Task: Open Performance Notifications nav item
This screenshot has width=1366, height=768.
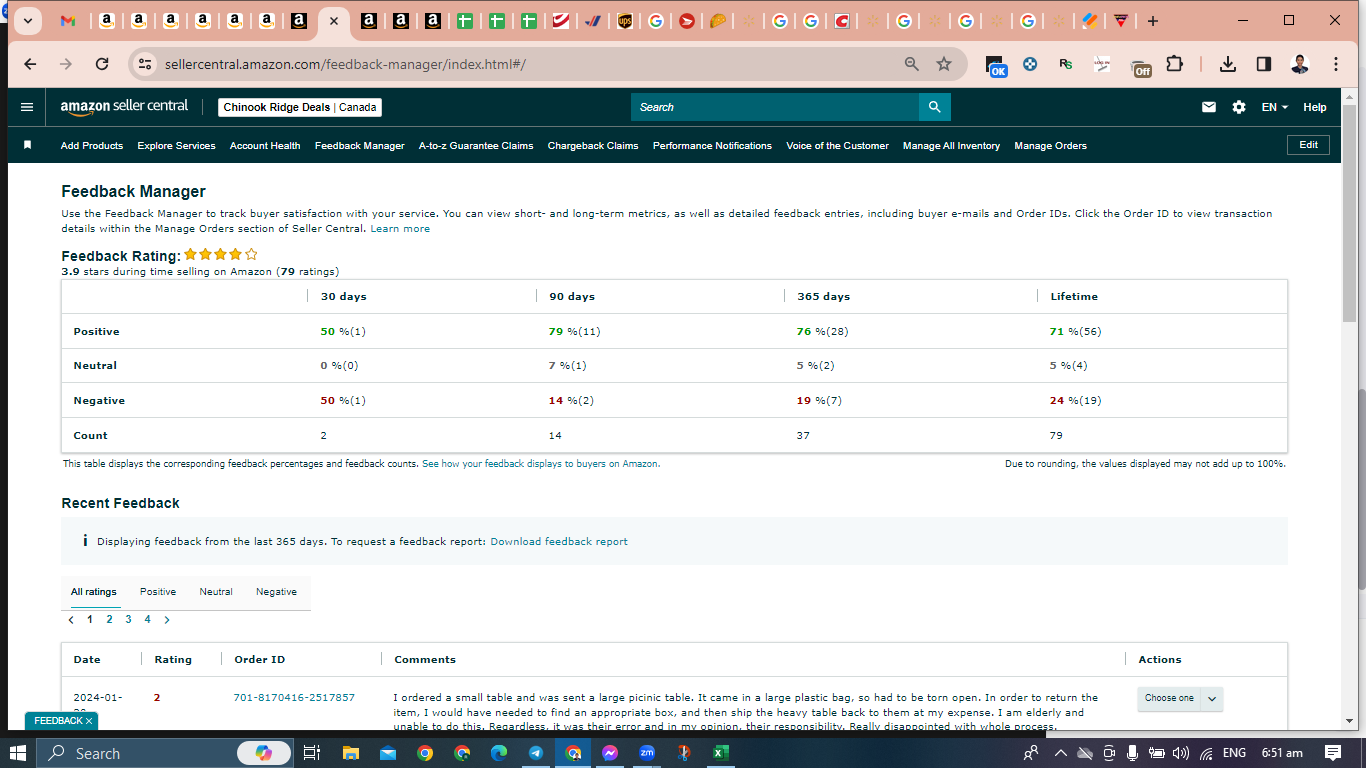Action: click(x=712, y=146)
